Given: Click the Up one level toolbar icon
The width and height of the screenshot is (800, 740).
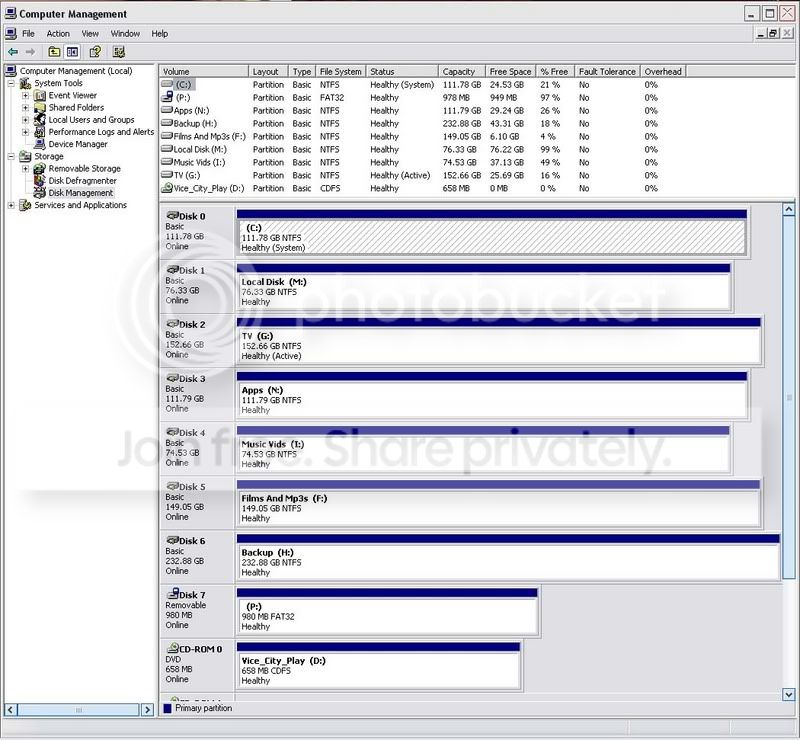Looking at the screenshot, I should tap(54, 52).
